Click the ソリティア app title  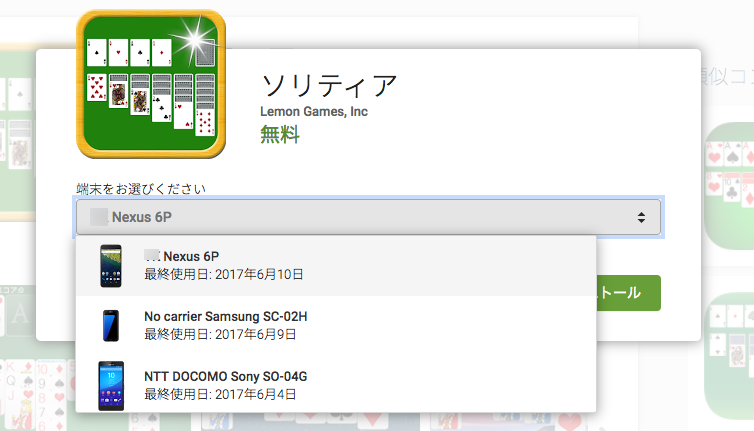pos(329,83)
